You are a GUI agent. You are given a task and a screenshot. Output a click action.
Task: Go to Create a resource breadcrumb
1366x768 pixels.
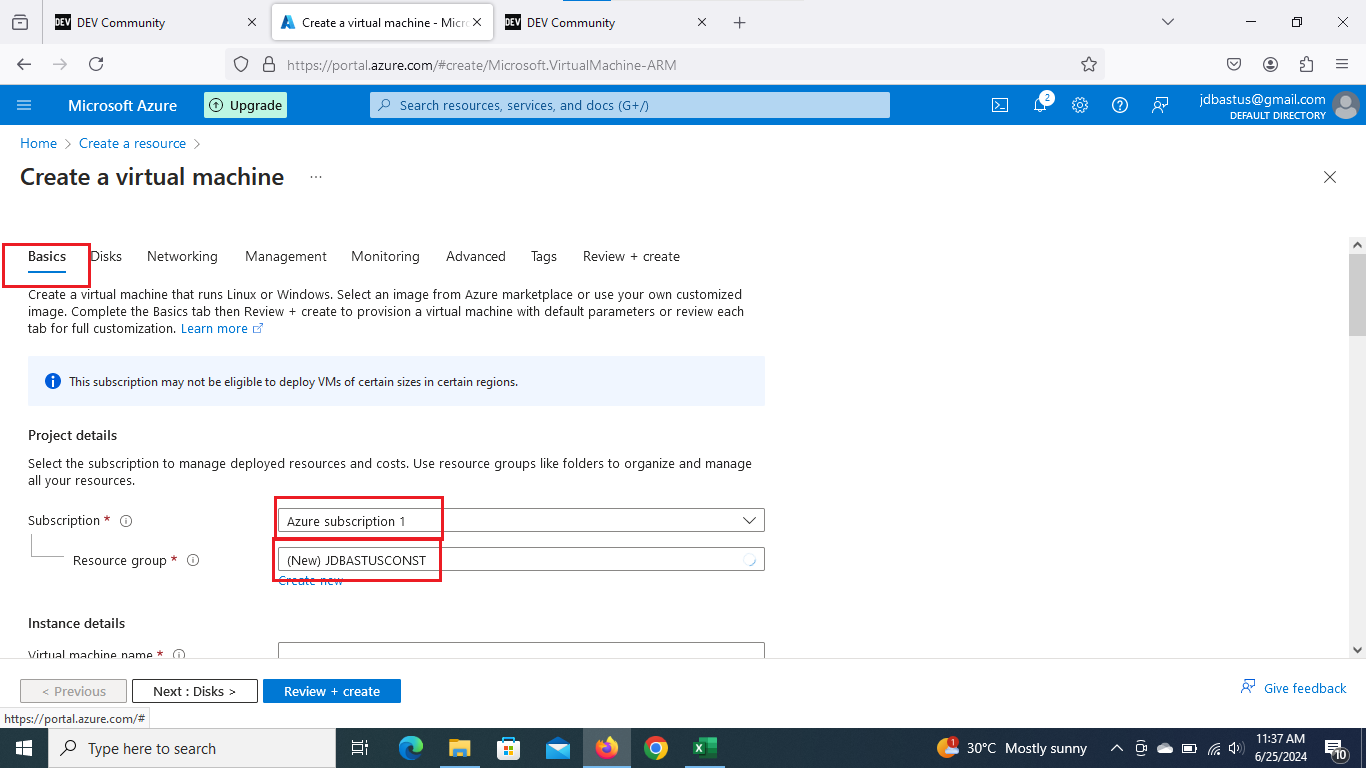(x=133, y=143)
